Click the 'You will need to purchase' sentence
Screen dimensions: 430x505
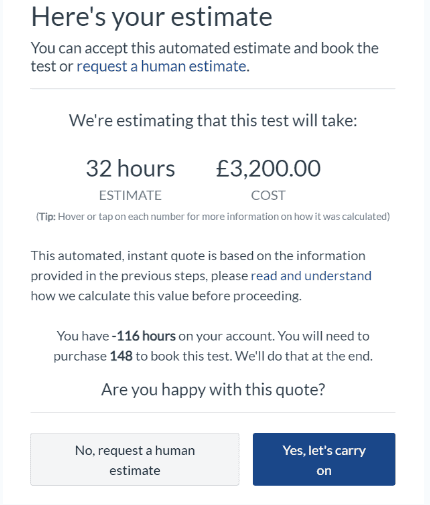[213, 346]
